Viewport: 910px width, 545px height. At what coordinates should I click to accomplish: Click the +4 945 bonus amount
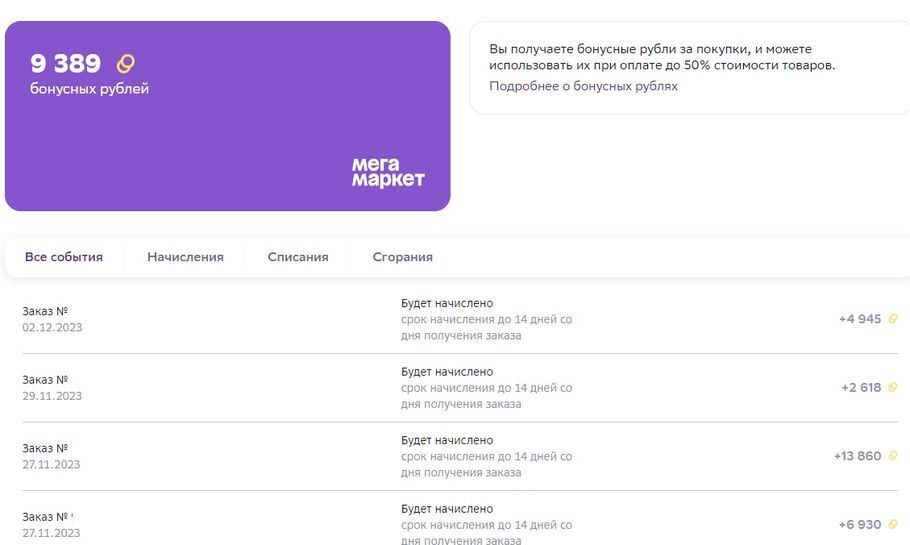pos(860,319)
